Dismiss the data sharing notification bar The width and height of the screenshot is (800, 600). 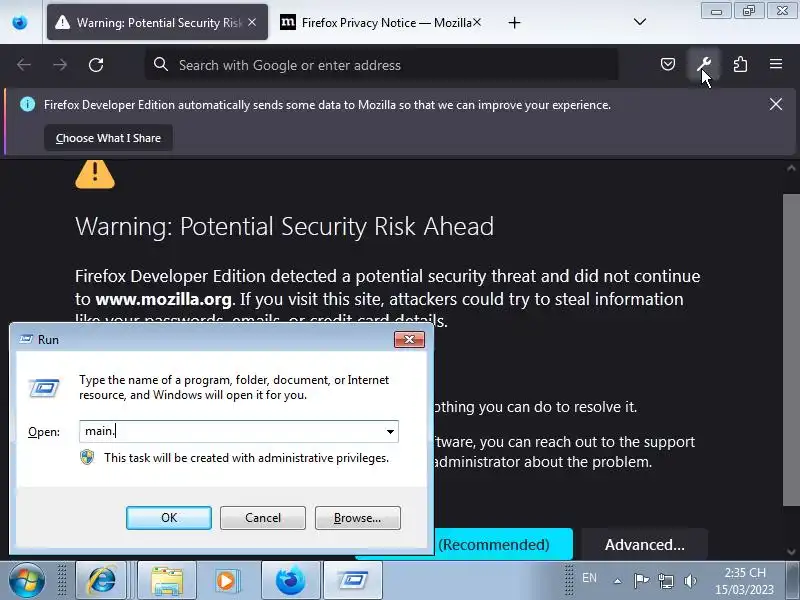[776, 104]
